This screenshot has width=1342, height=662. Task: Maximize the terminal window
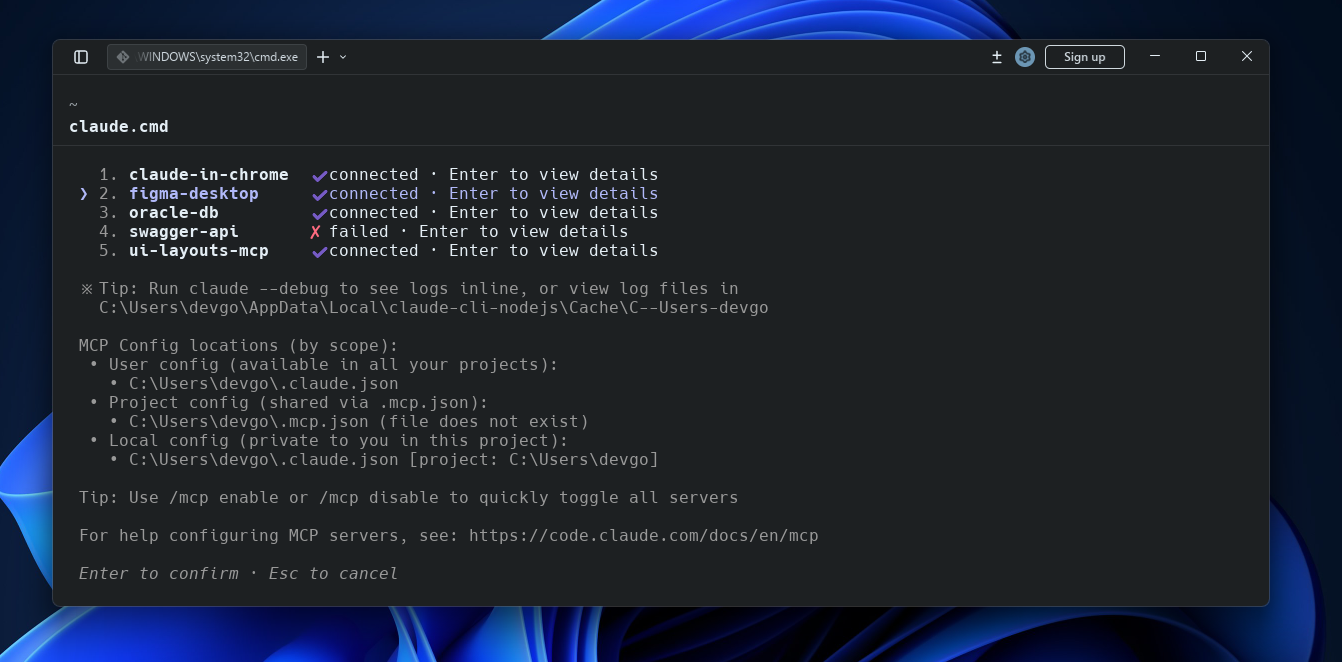(x=1201, y=57)
